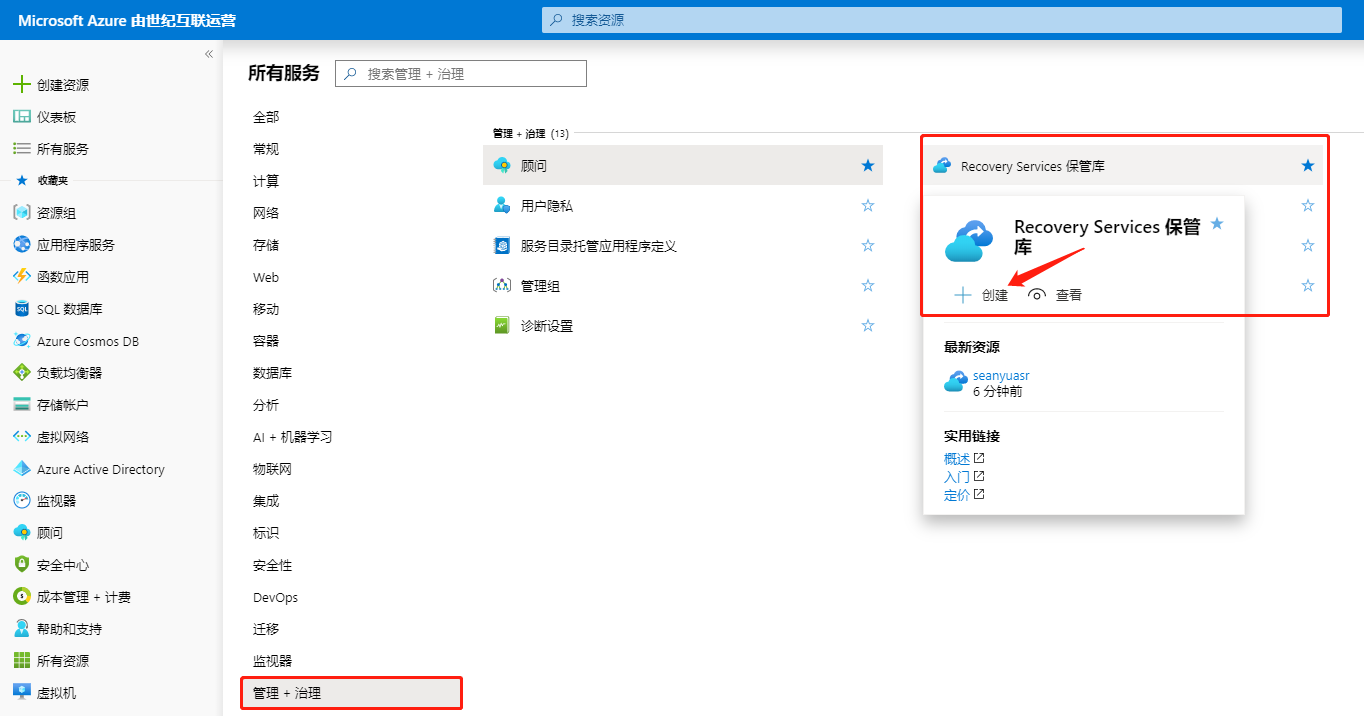Open the 安全中心 shield icon
1364x716 pixels.
pyautogui.click(x=22, y=564)
